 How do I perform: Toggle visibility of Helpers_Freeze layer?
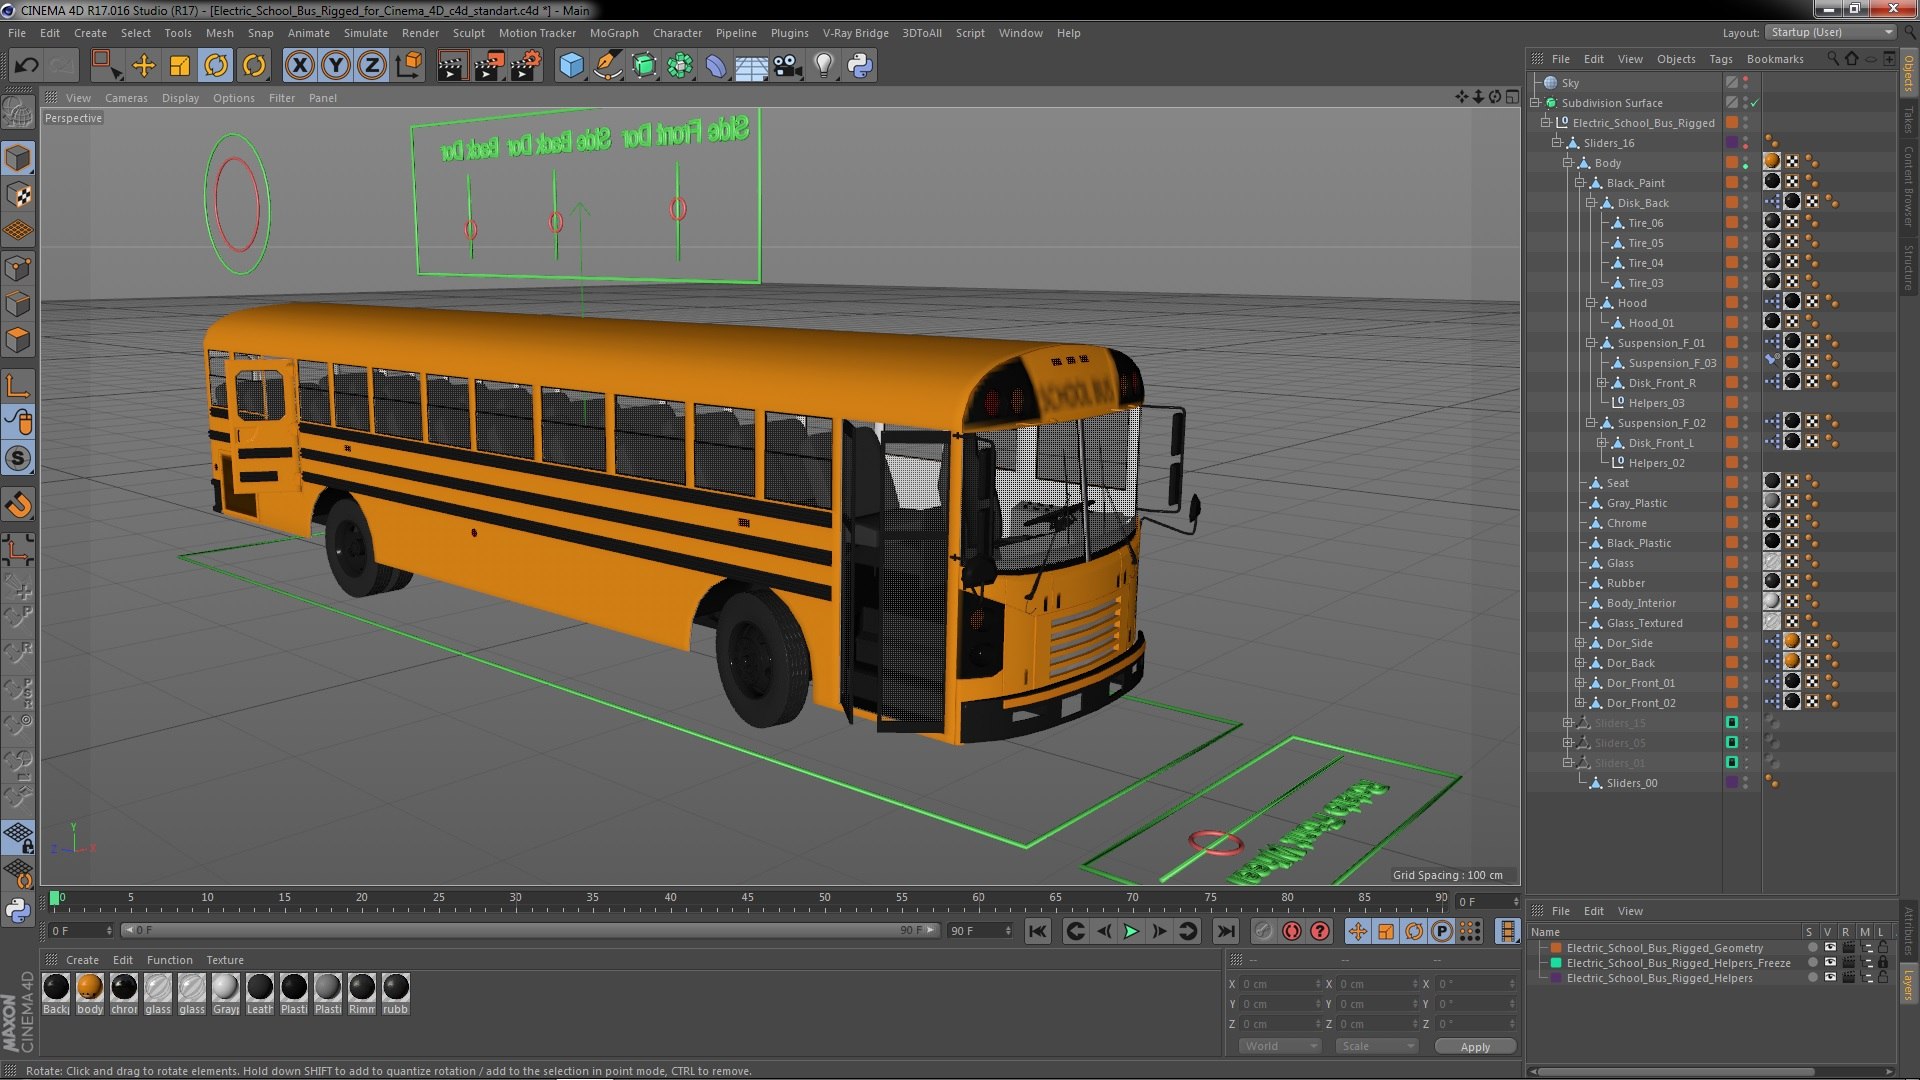click(x=1830, y=963)
